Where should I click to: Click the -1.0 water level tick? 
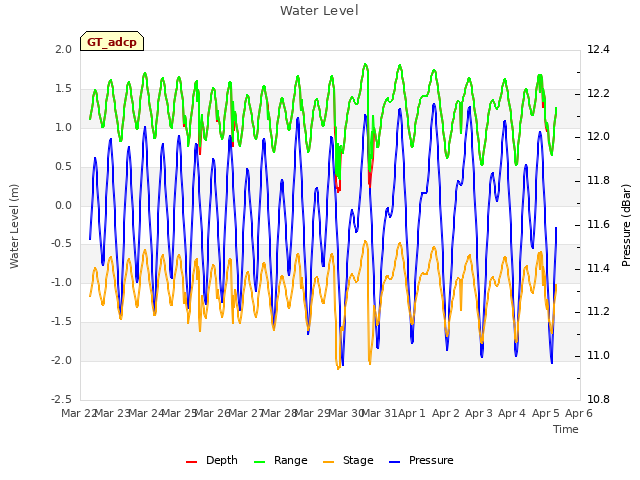pos(61,283)
